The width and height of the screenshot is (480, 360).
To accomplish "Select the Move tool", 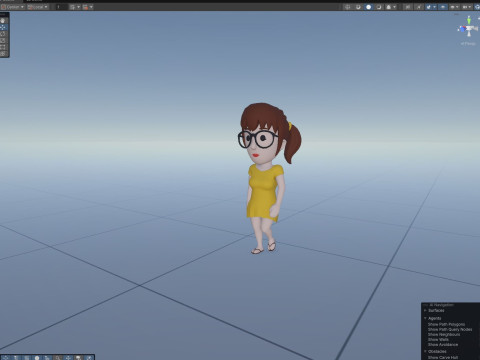I will tap(3, 27).
